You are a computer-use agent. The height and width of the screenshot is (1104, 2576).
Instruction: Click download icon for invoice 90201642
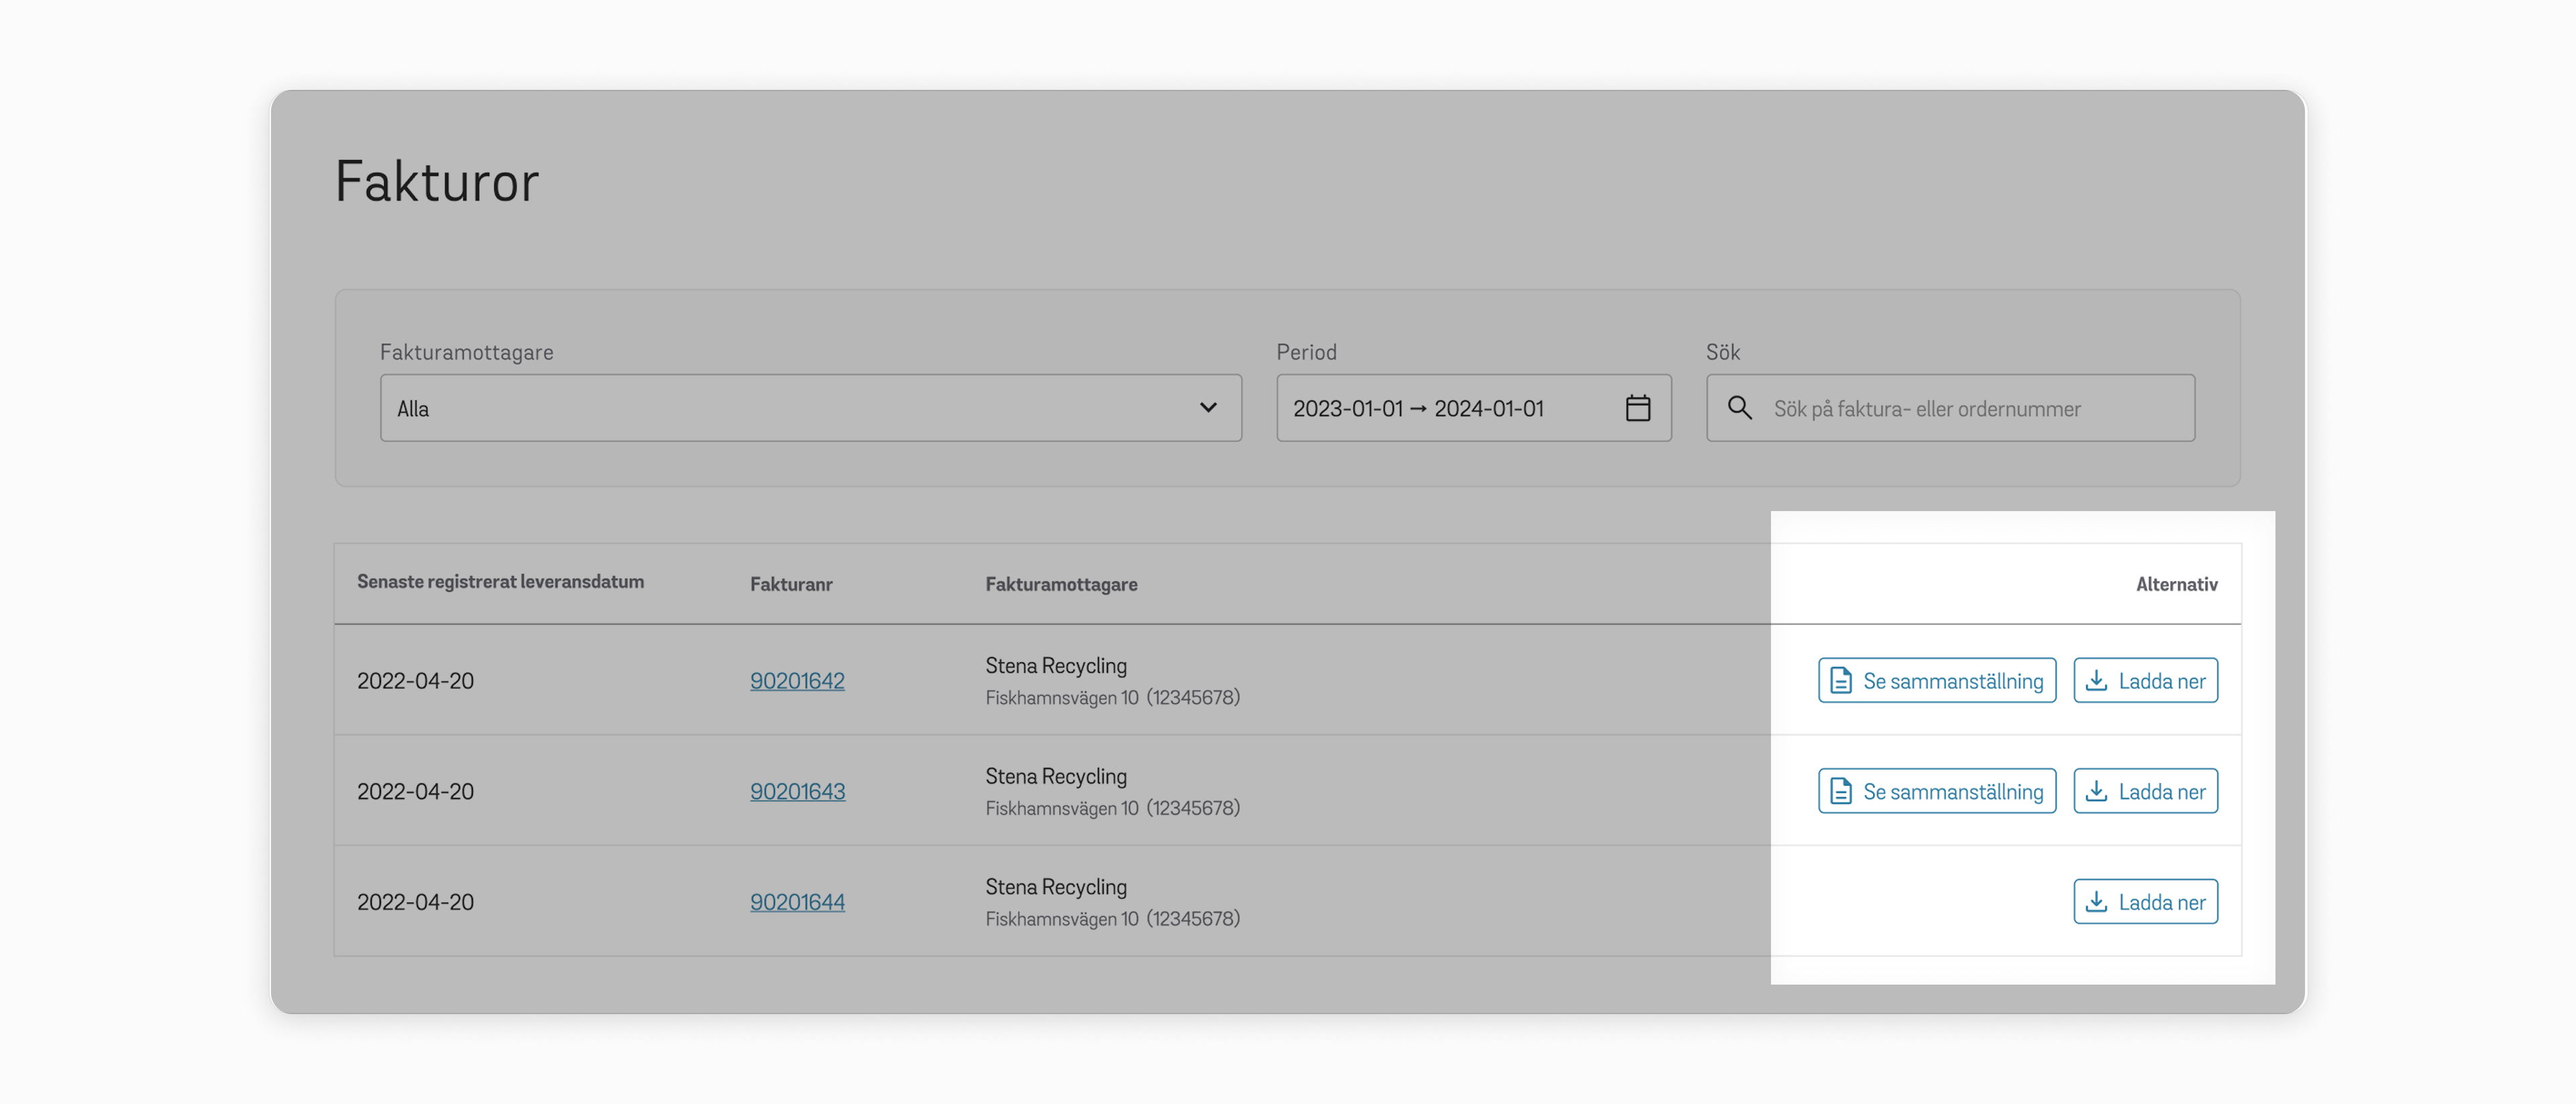[x=2096, y=681]
